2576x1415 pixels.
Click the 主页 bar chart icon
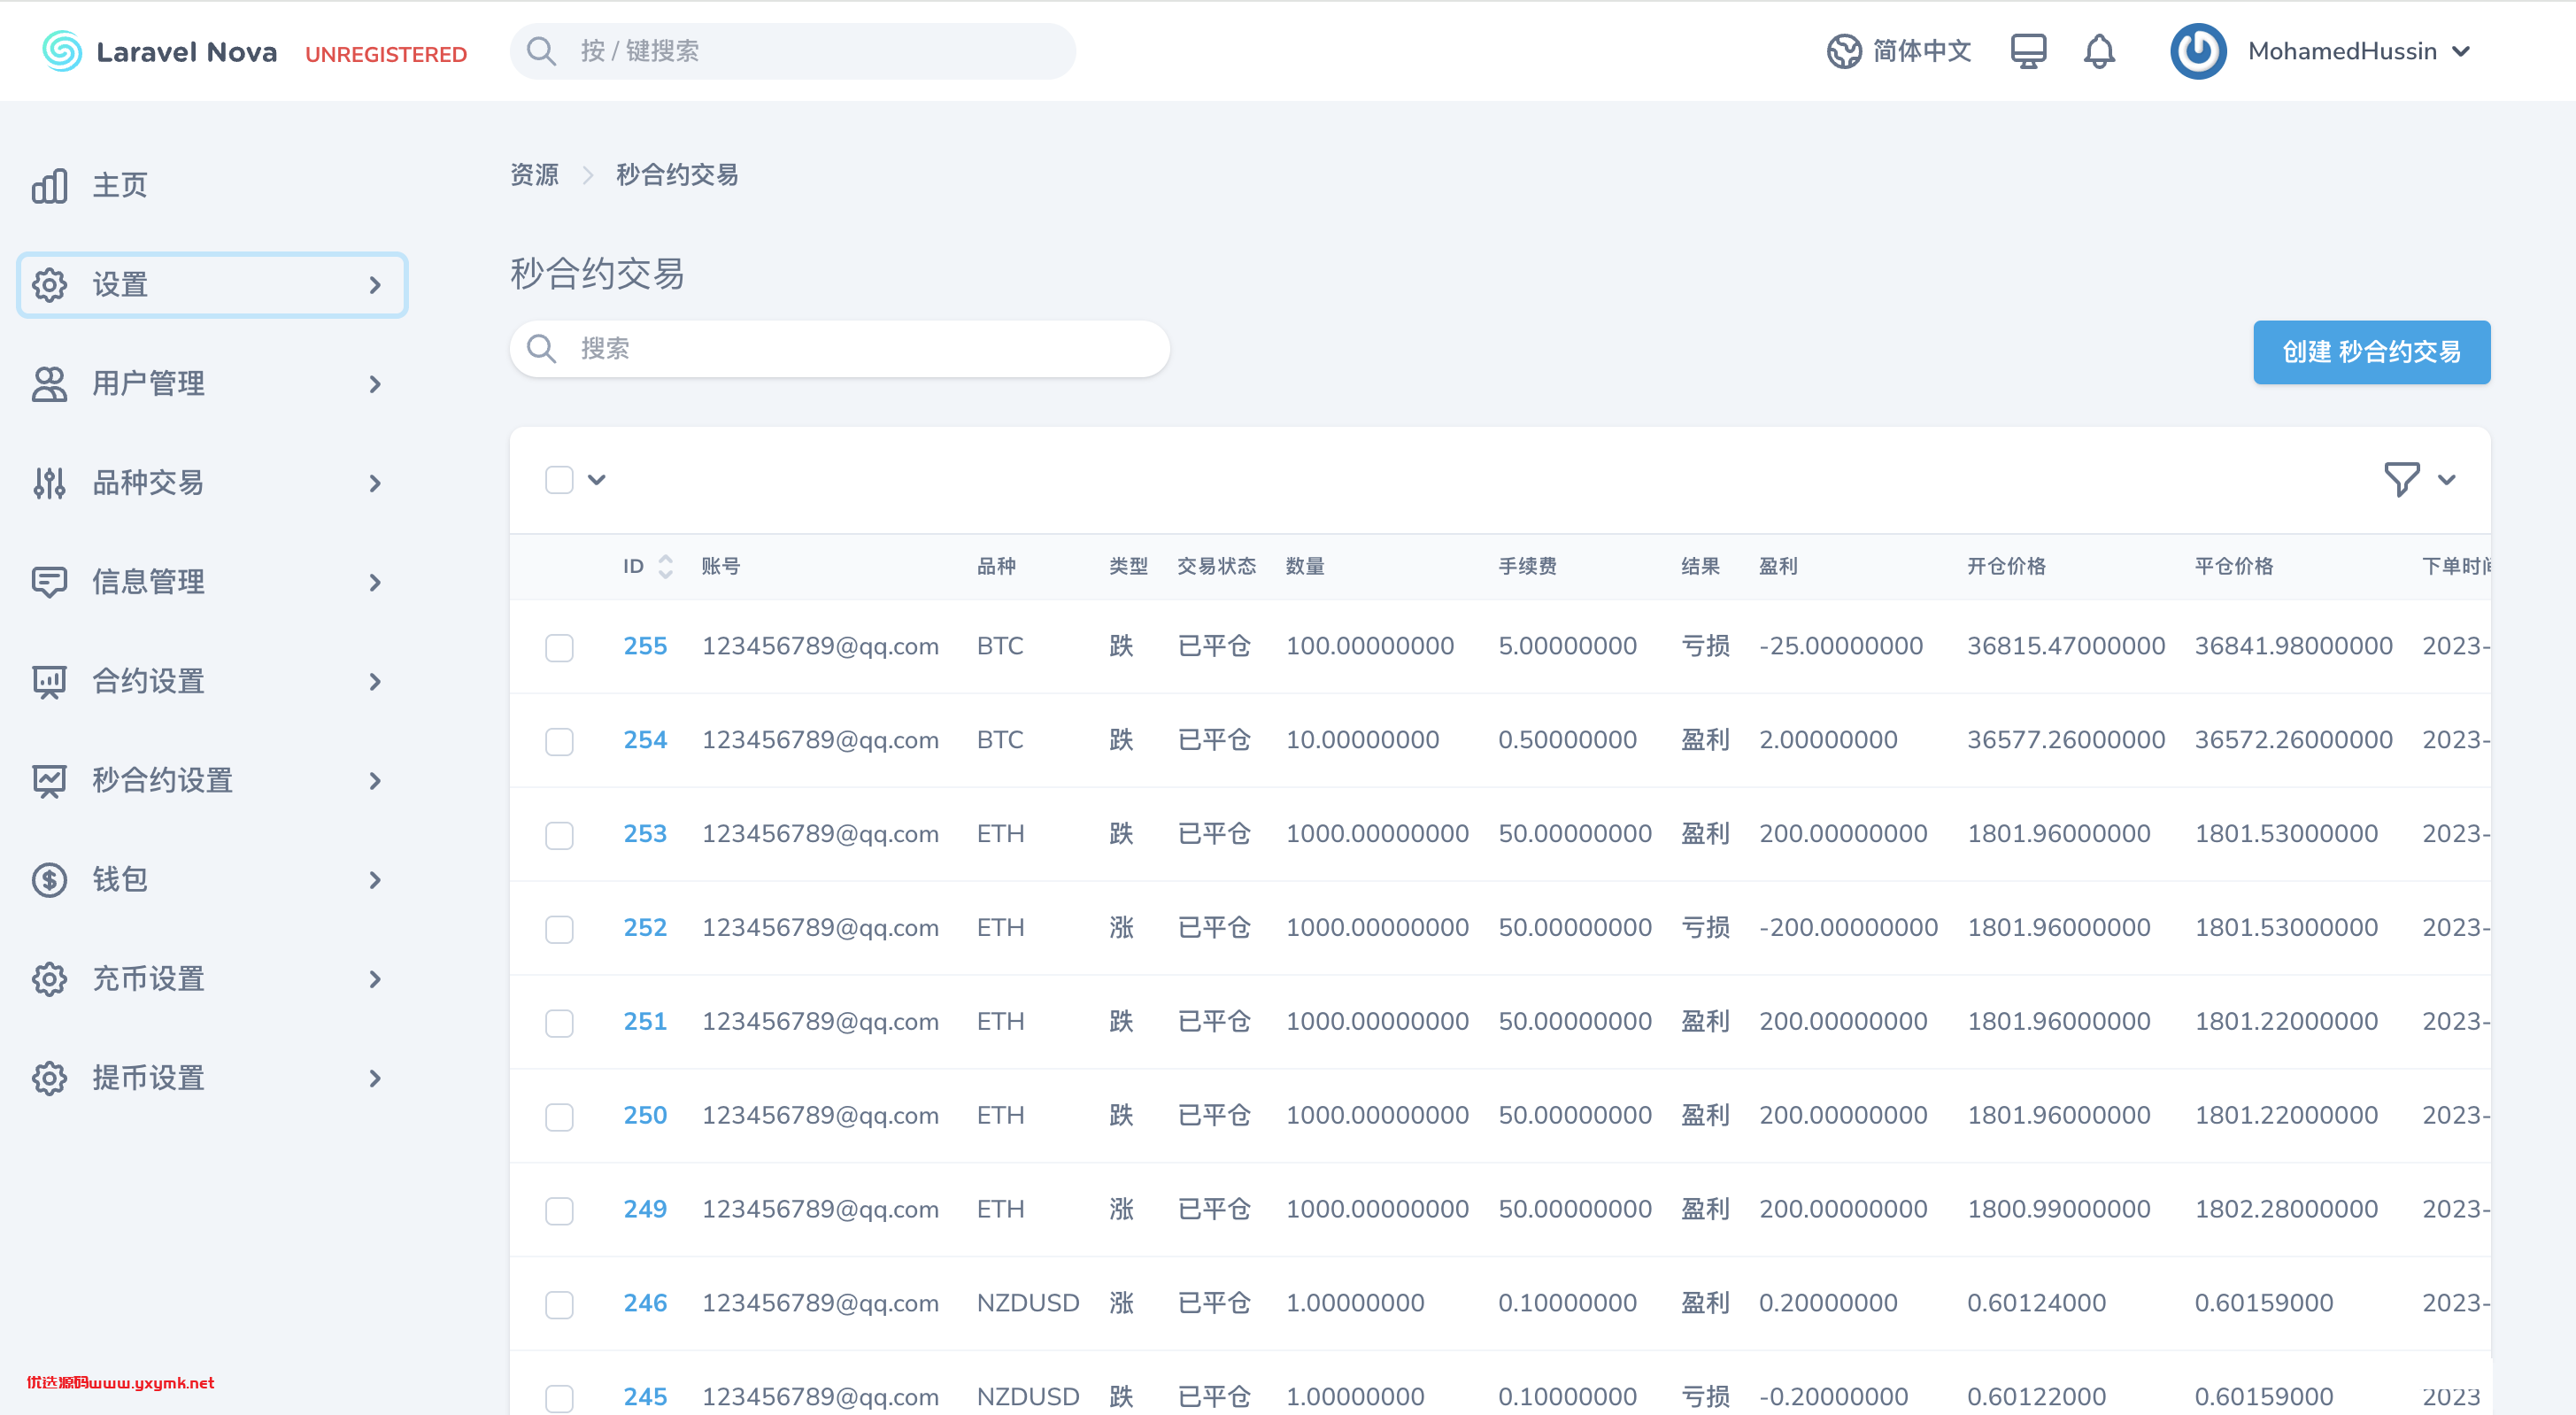click(49, 186)
